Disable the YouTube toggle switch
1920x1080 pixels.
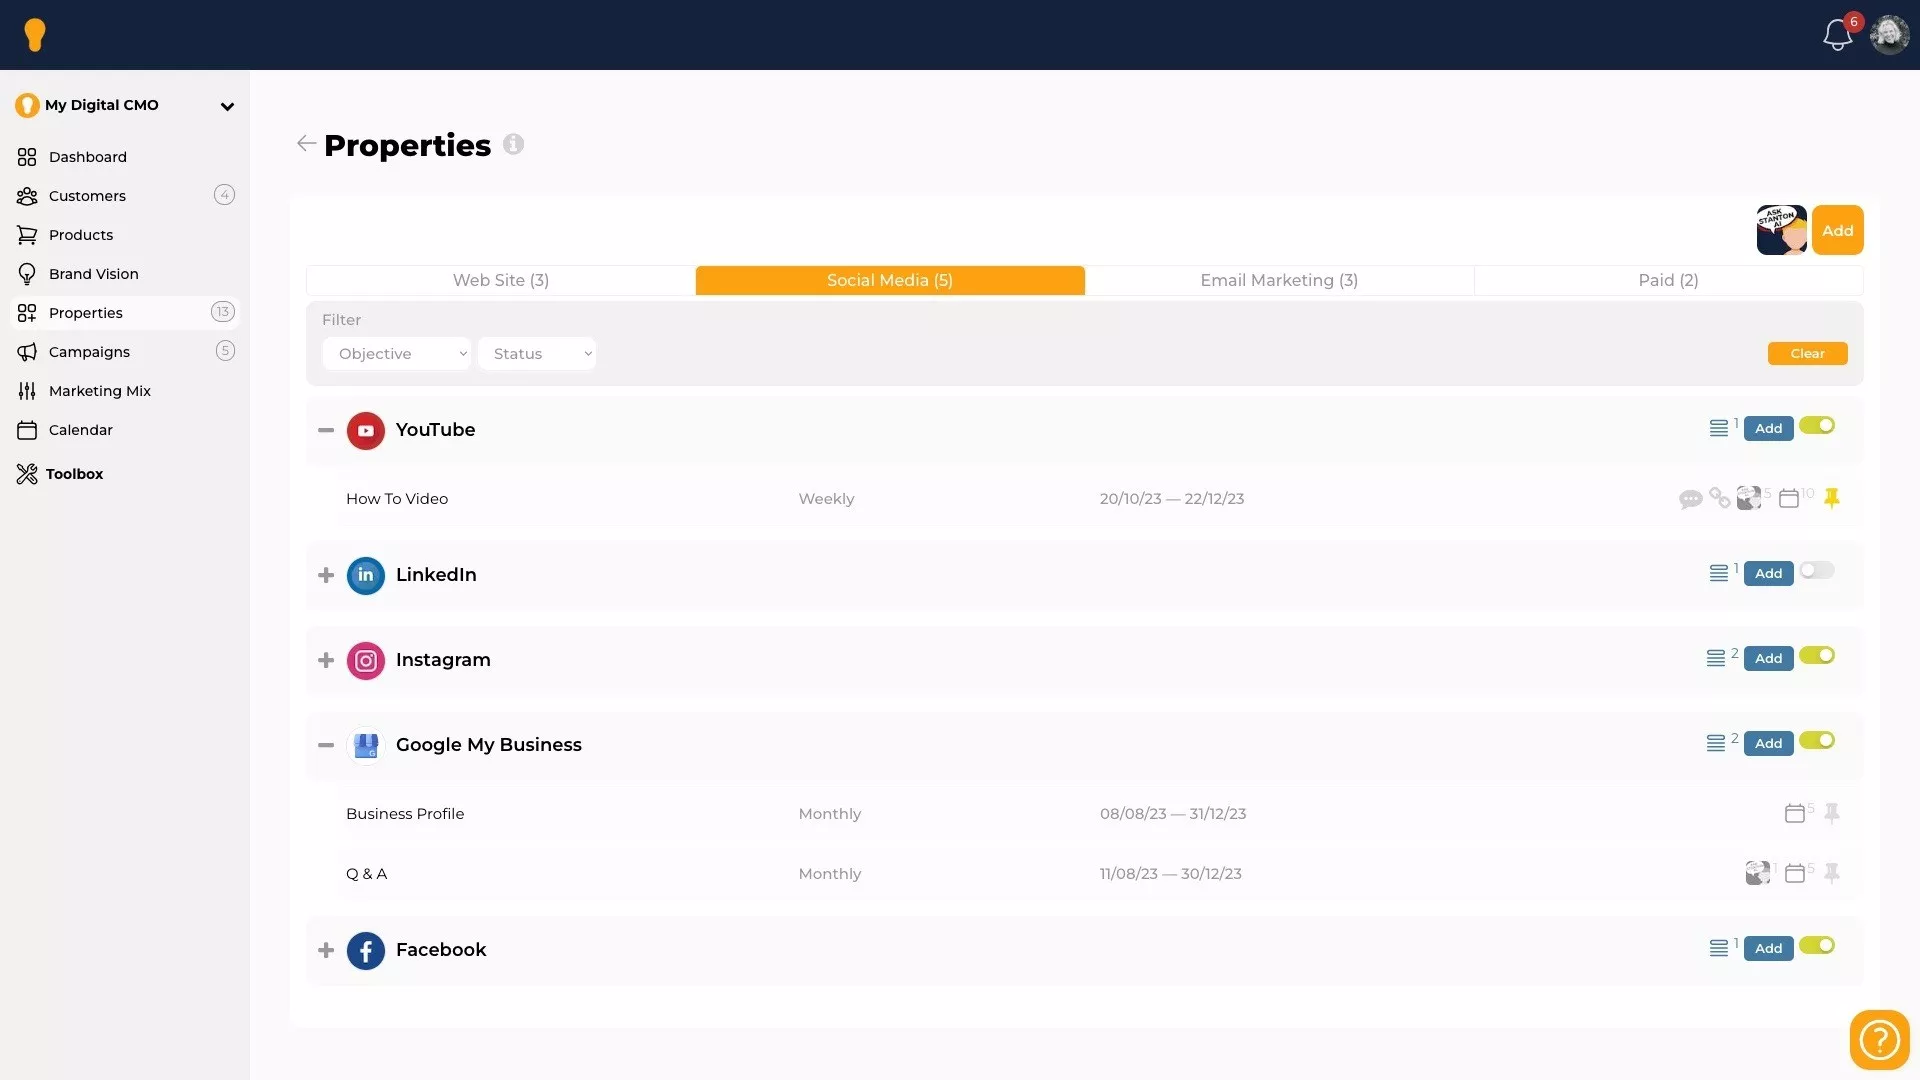click(x=1816, y=426)
